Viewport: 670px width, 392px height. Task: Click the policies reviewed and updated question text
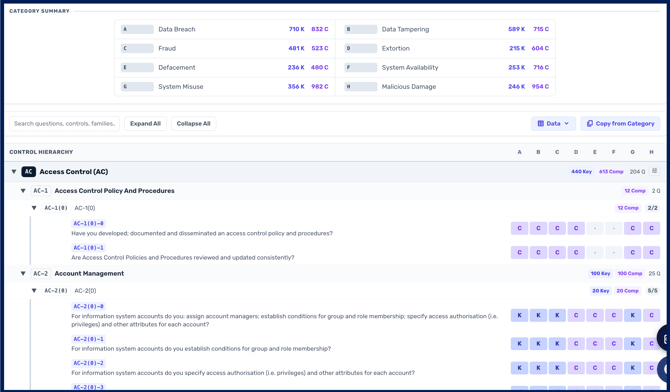183,258
